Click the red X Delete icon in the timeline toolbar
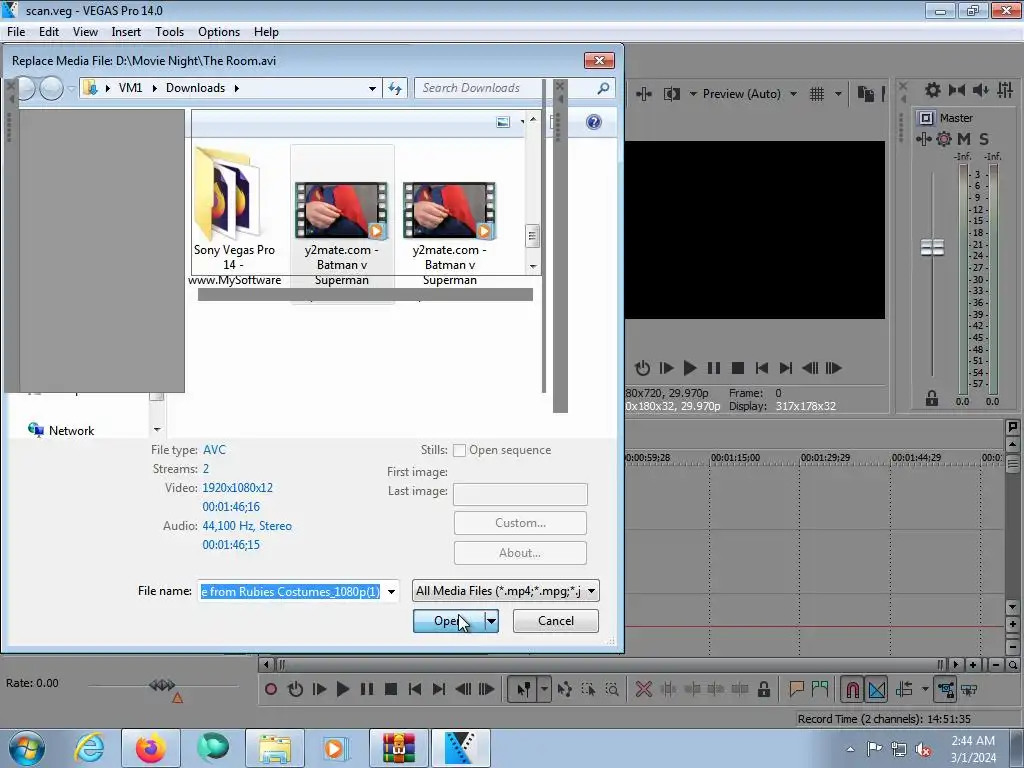 pyautogui.click(x=644, y=689)
